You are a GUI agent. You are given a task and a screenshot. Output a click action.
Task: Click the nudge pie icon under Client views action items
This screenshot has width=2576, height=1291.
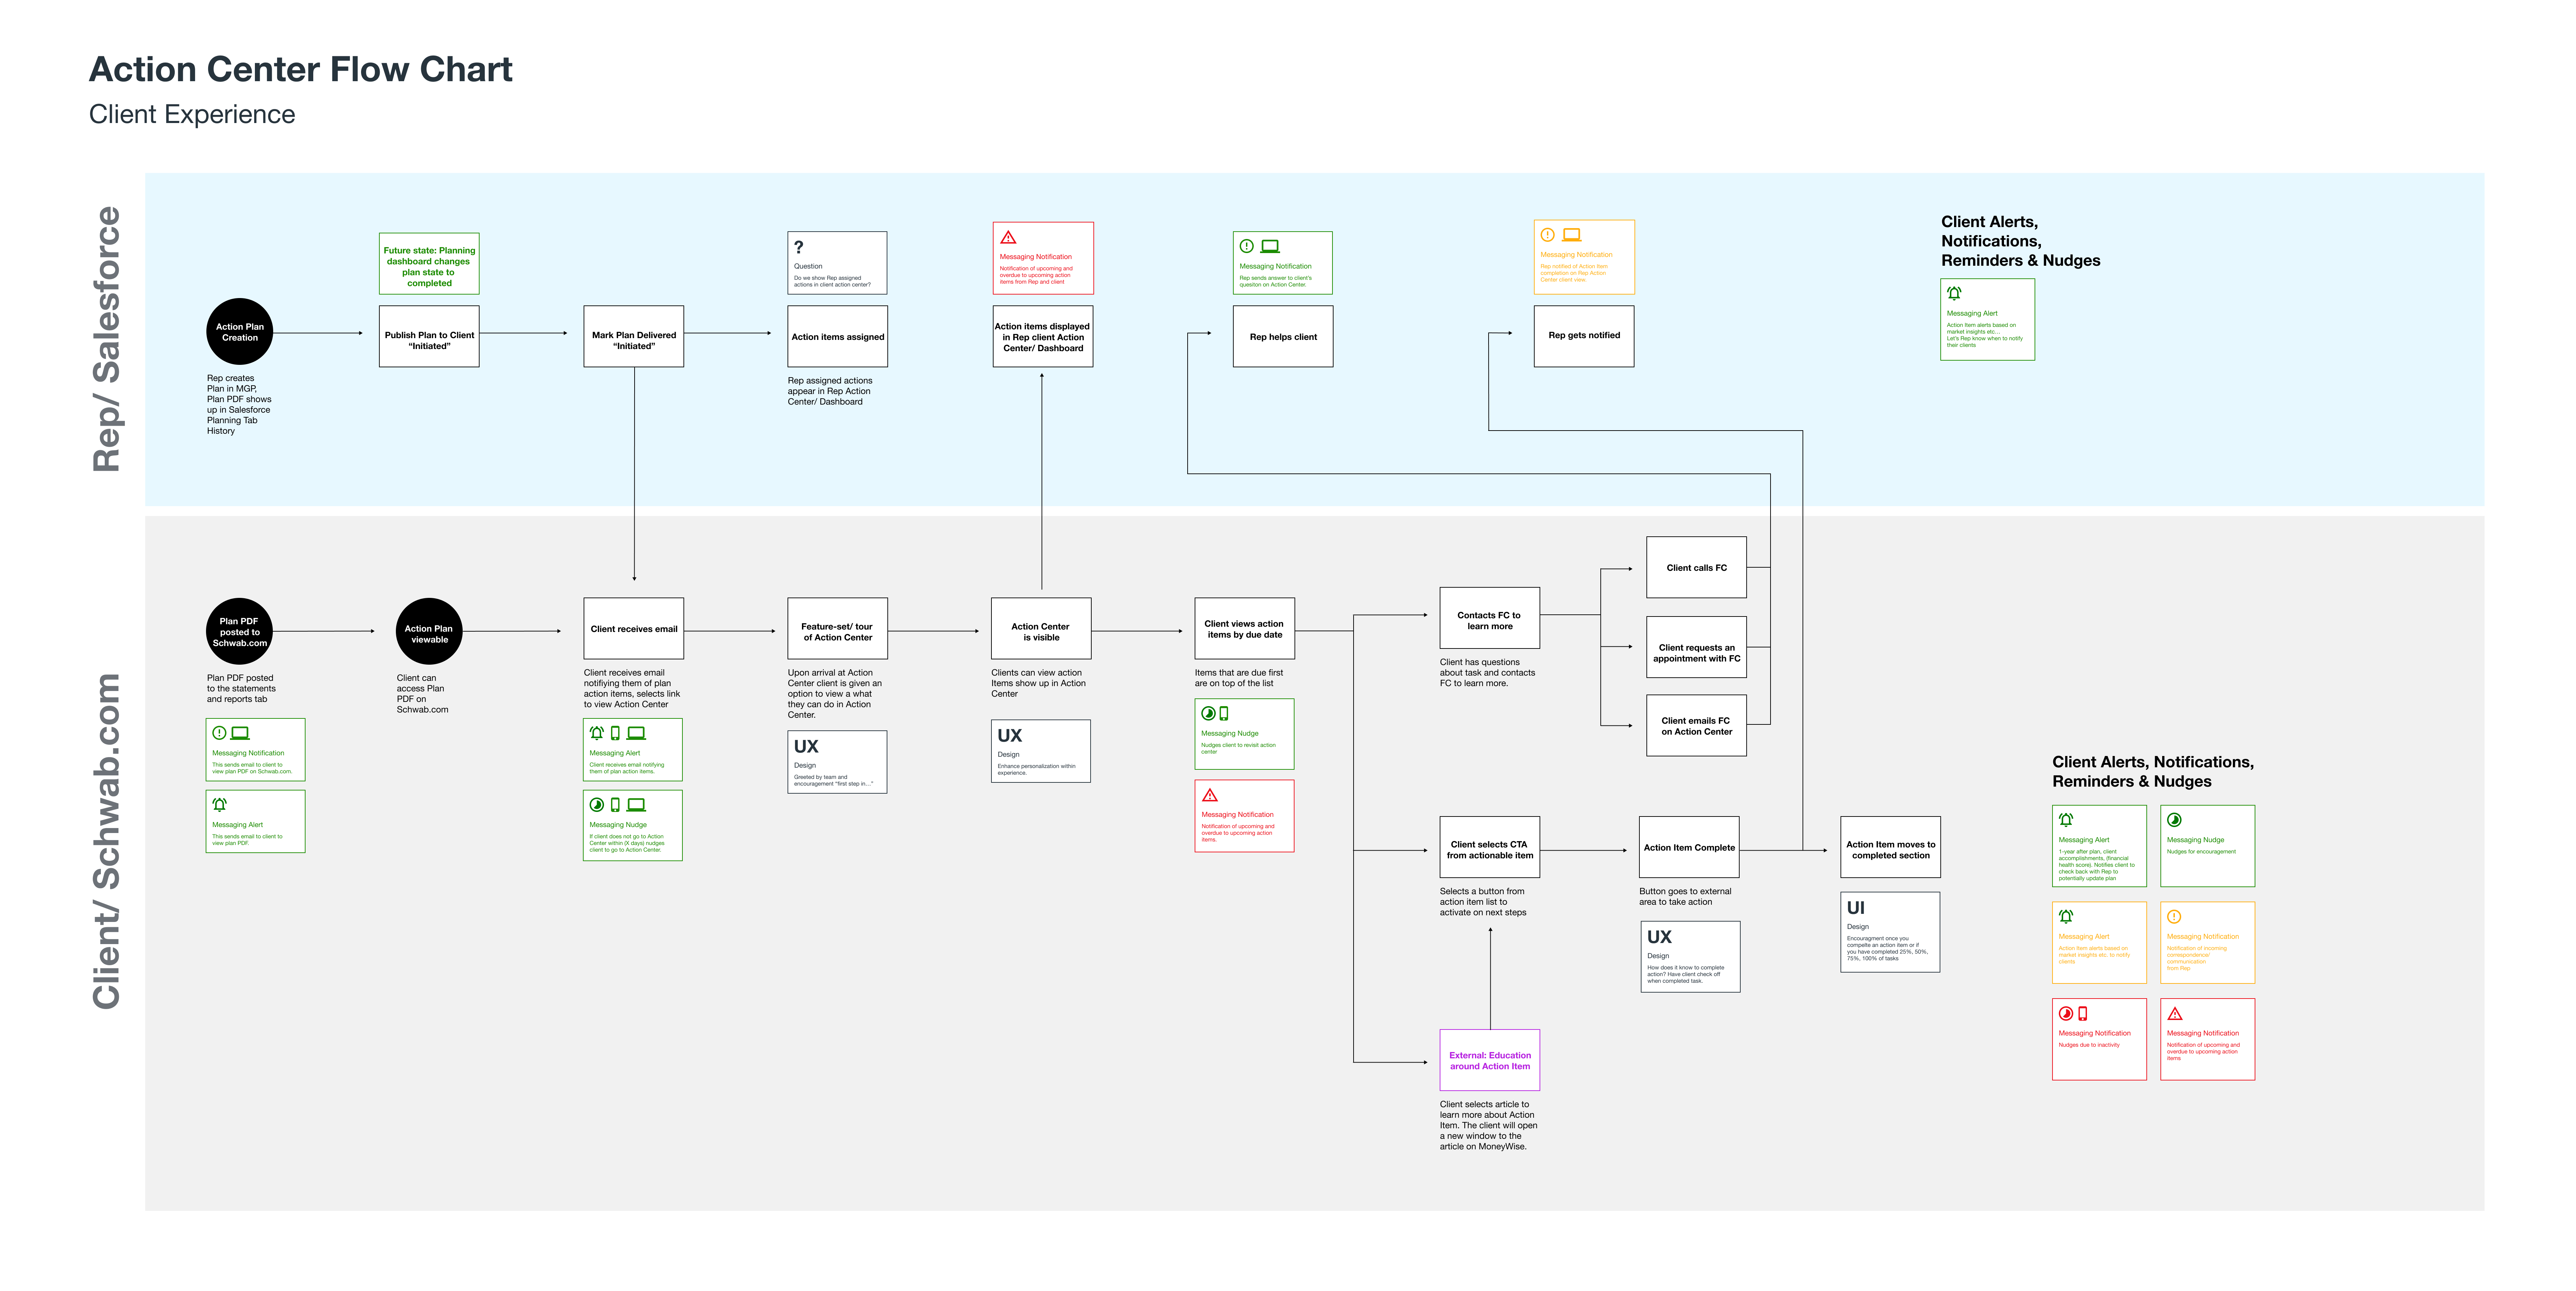[x=1208, y=714]
